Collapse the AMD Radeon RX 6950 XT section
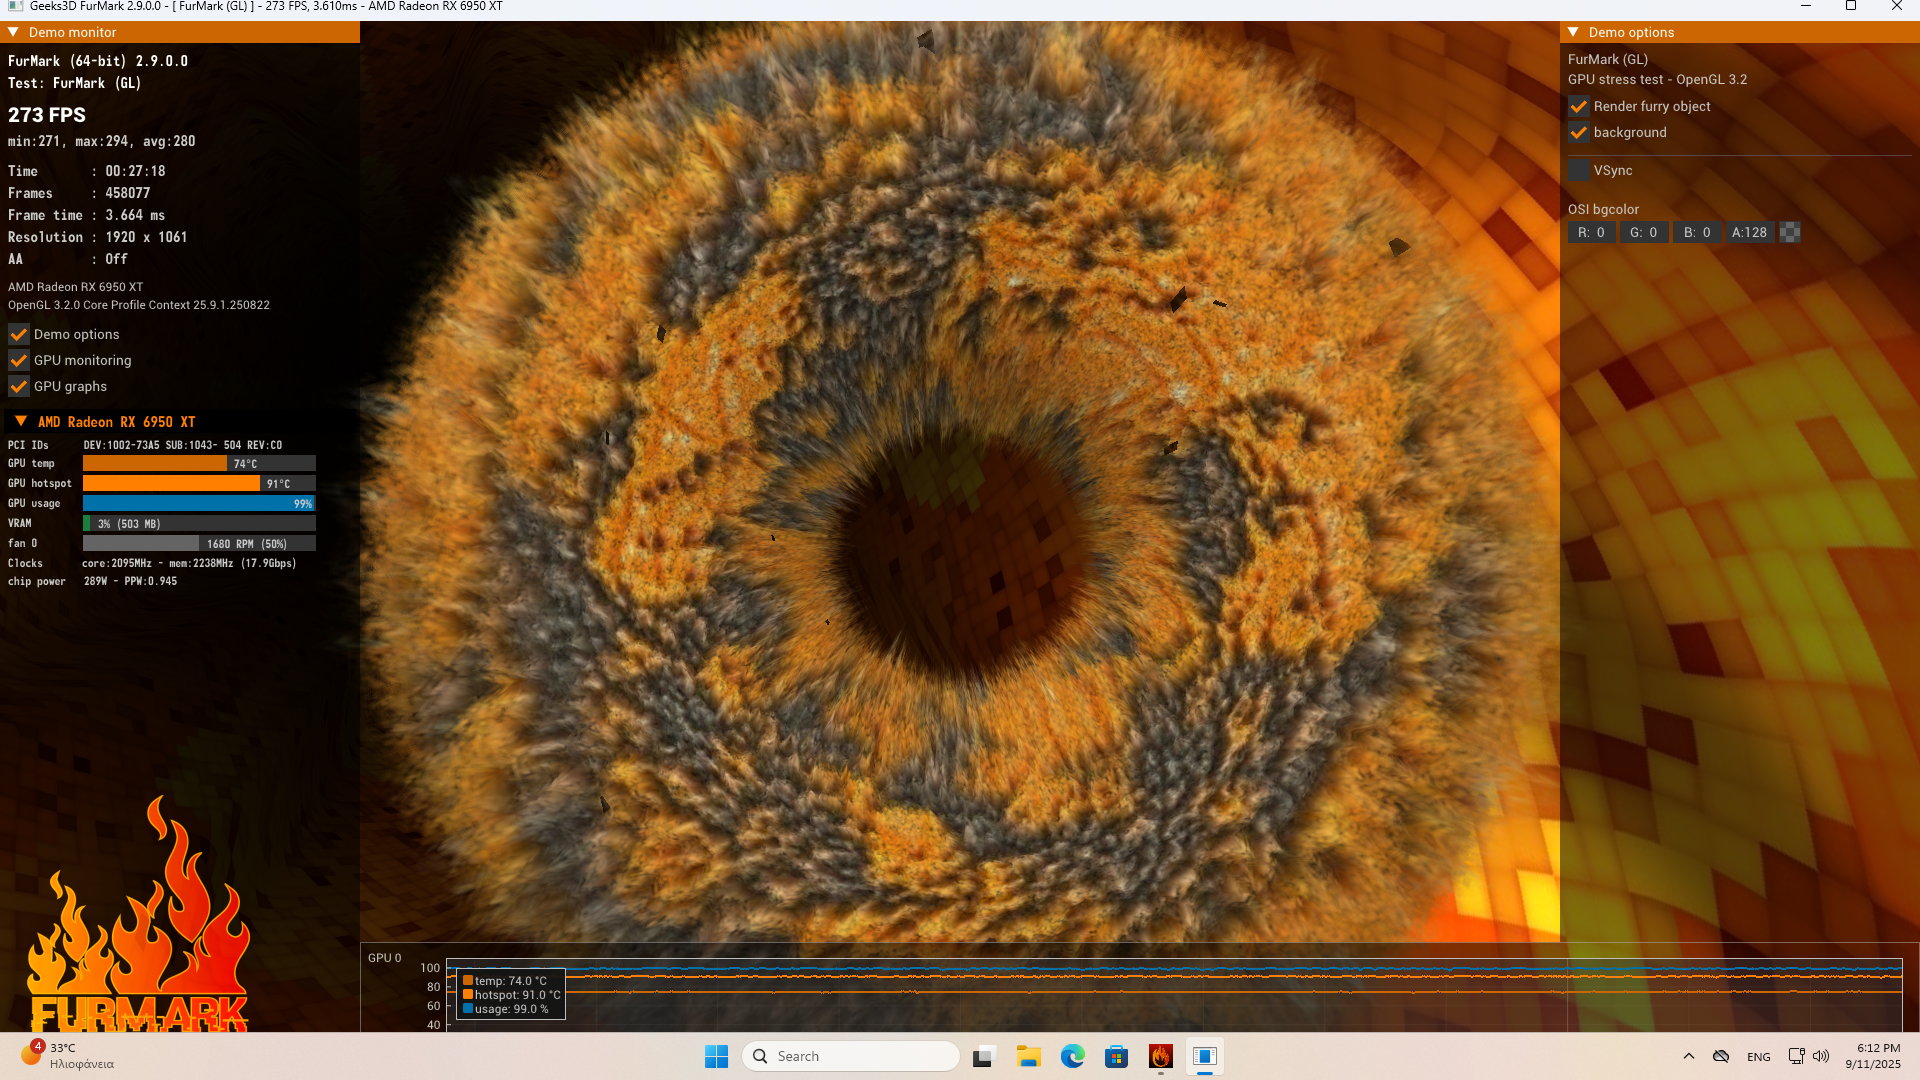This screenshot has width=1920, height=1080. point(21,421)
